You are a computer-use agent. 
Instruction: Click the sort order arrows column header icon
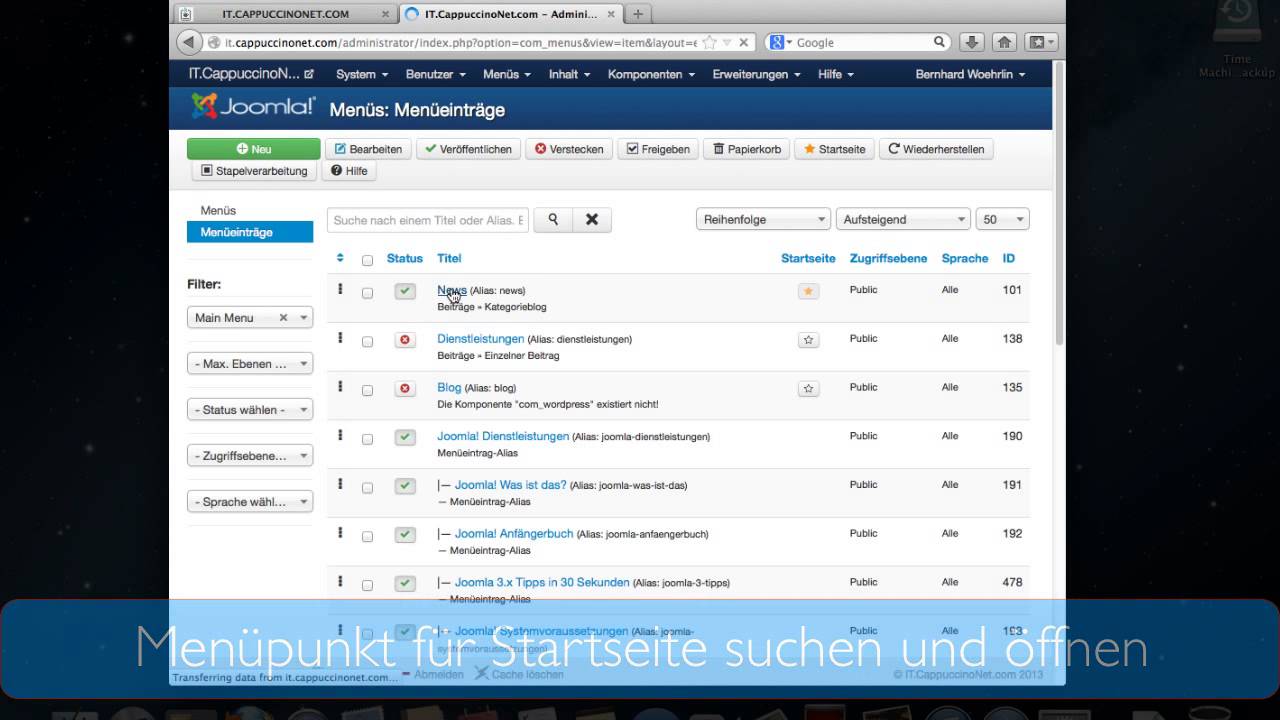tap(340, 258)
